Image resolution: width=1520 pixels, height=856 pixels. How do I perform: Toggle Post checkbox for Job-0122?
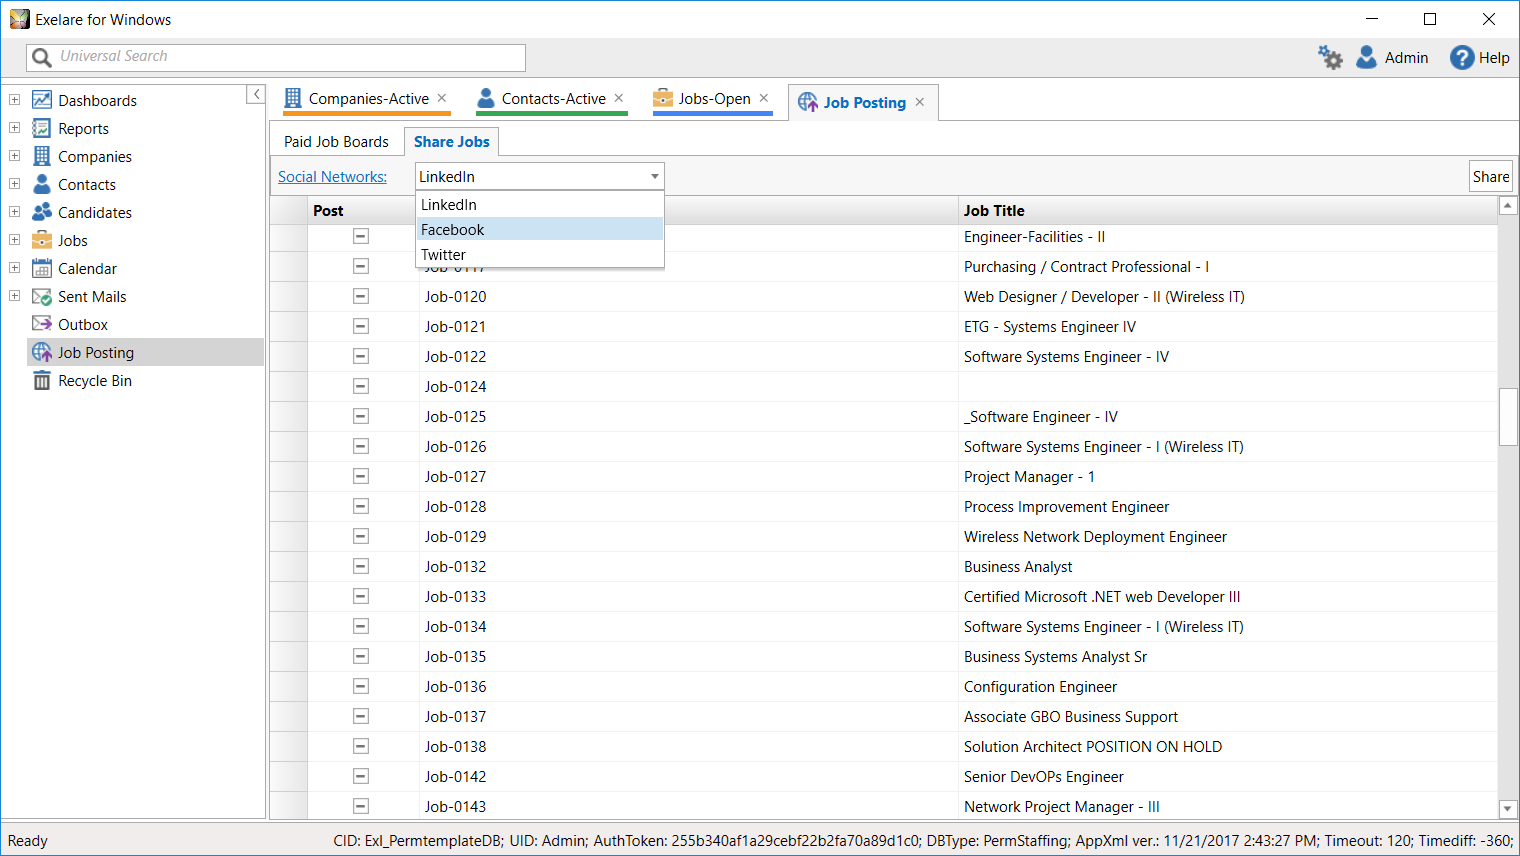[x=361, y=356]
